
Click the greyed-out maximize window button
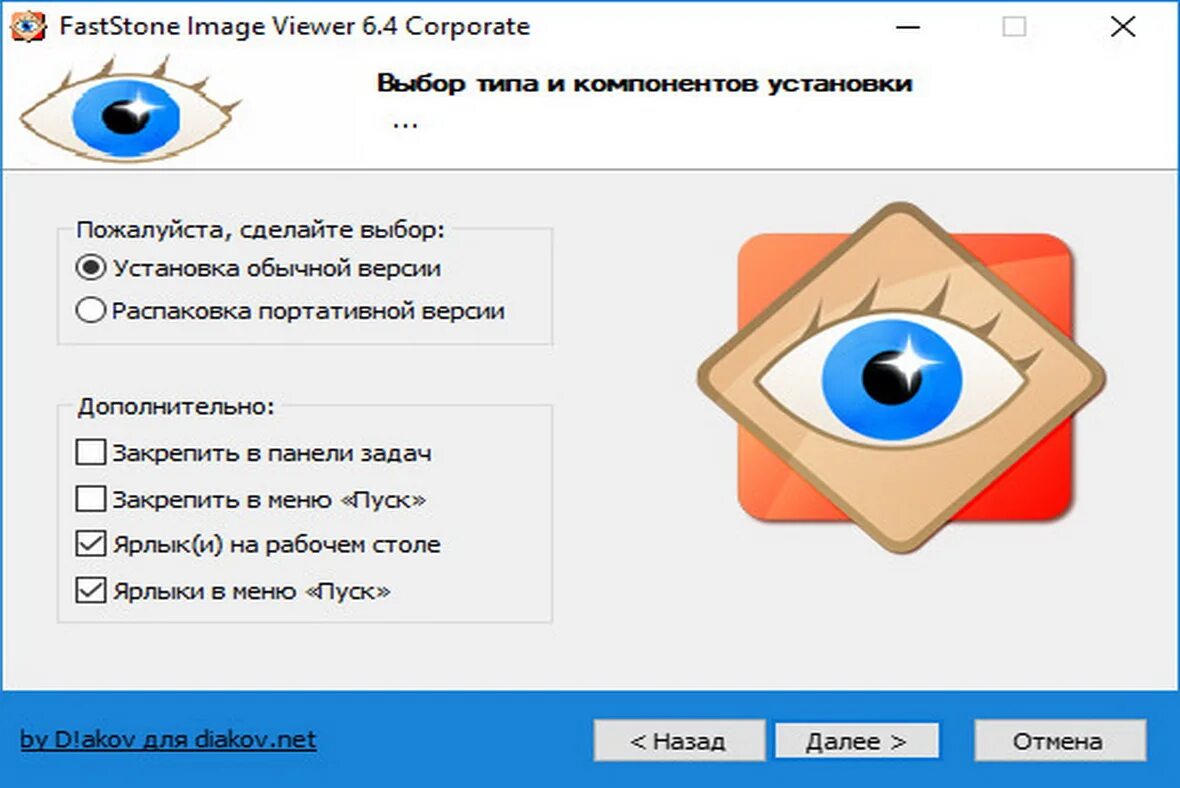1014,27
